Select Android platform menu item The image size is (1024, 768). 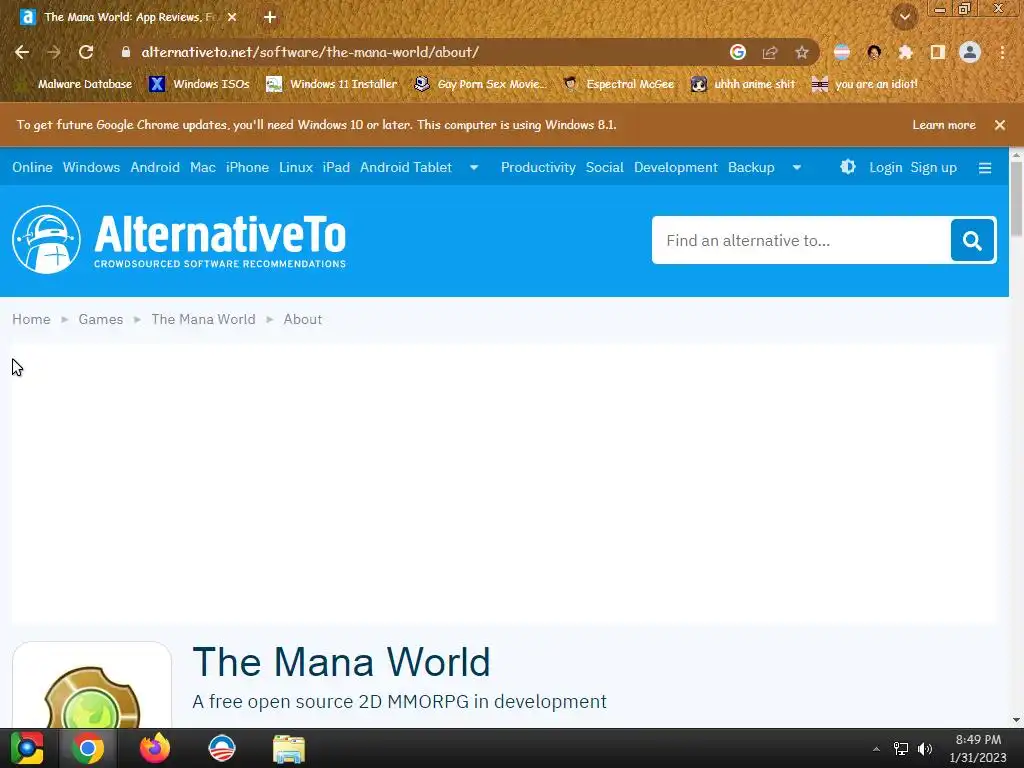pyautogui.click(x=155, y=167)
